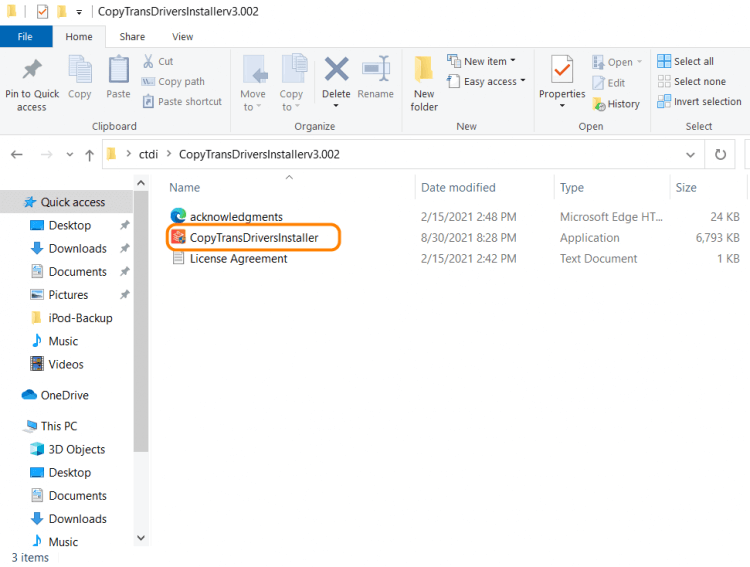Click Invert selection
Screen dimensions: 750x567
pyautogui.click(x=699, y=101)
